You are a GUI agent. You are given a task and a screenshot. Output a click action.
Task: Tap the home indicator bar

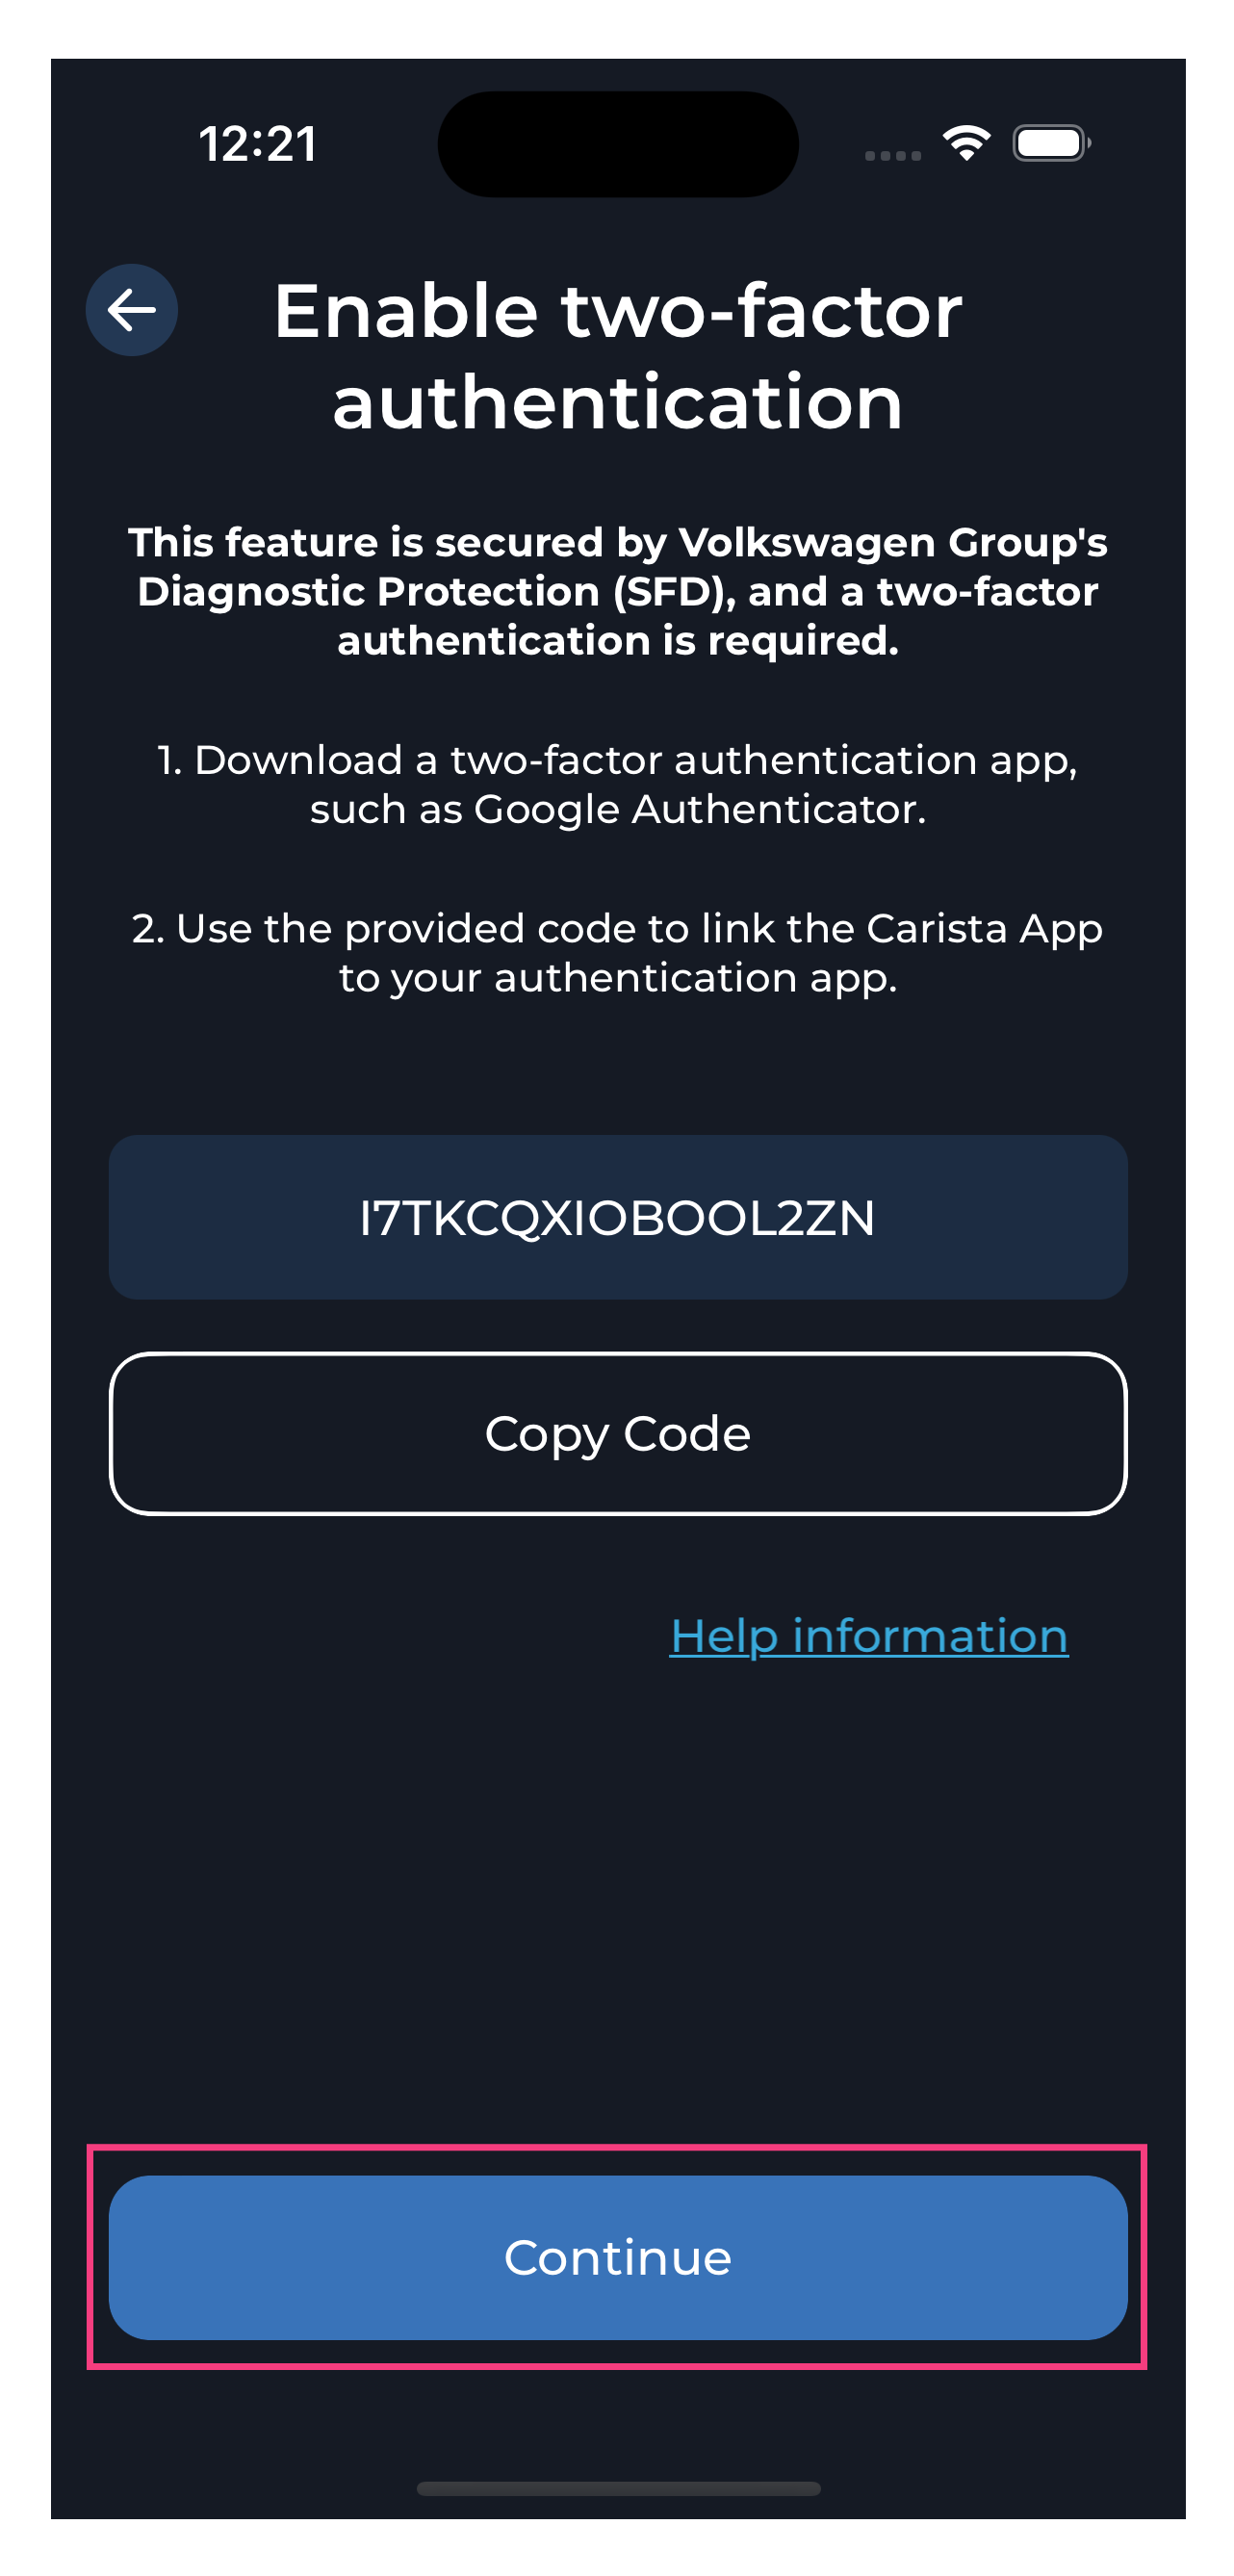coord(617,2487)
